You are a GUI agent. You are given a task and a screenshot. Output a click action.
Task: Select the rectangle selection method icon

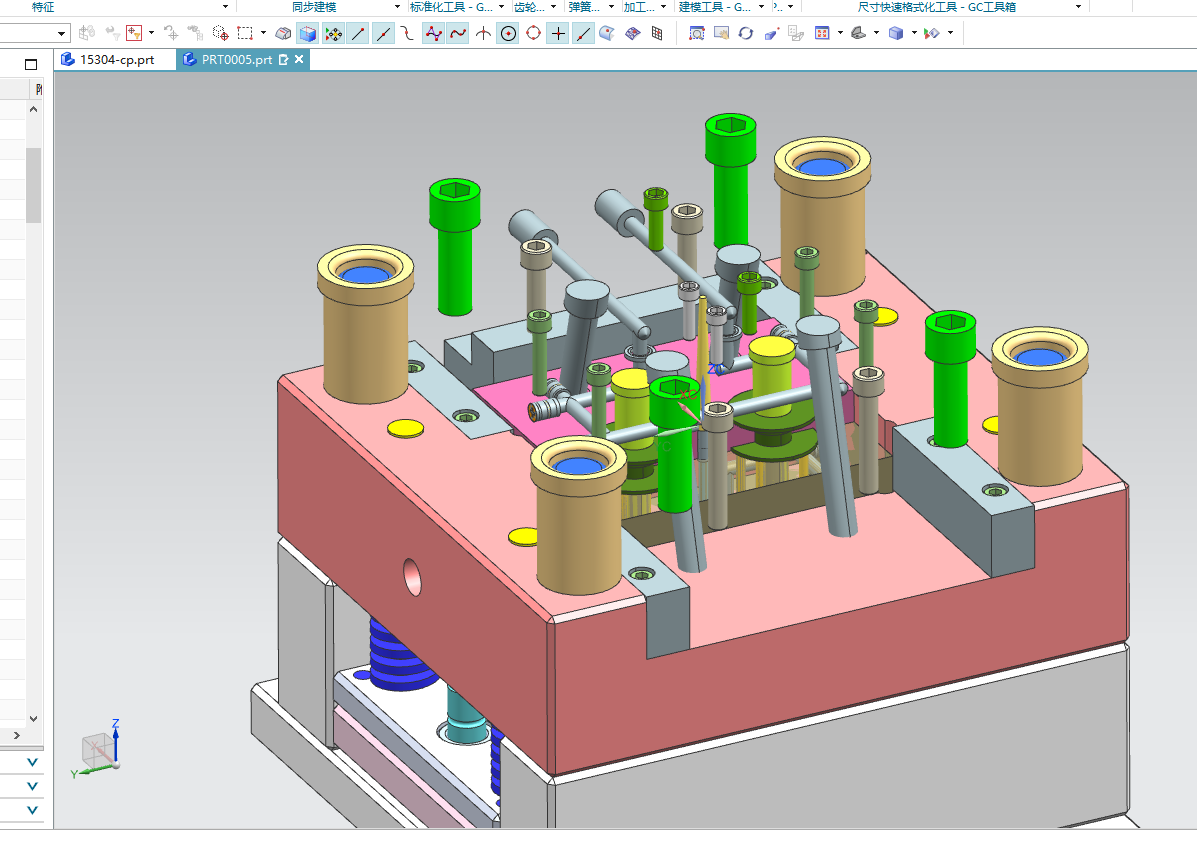[x=244, y=33]
